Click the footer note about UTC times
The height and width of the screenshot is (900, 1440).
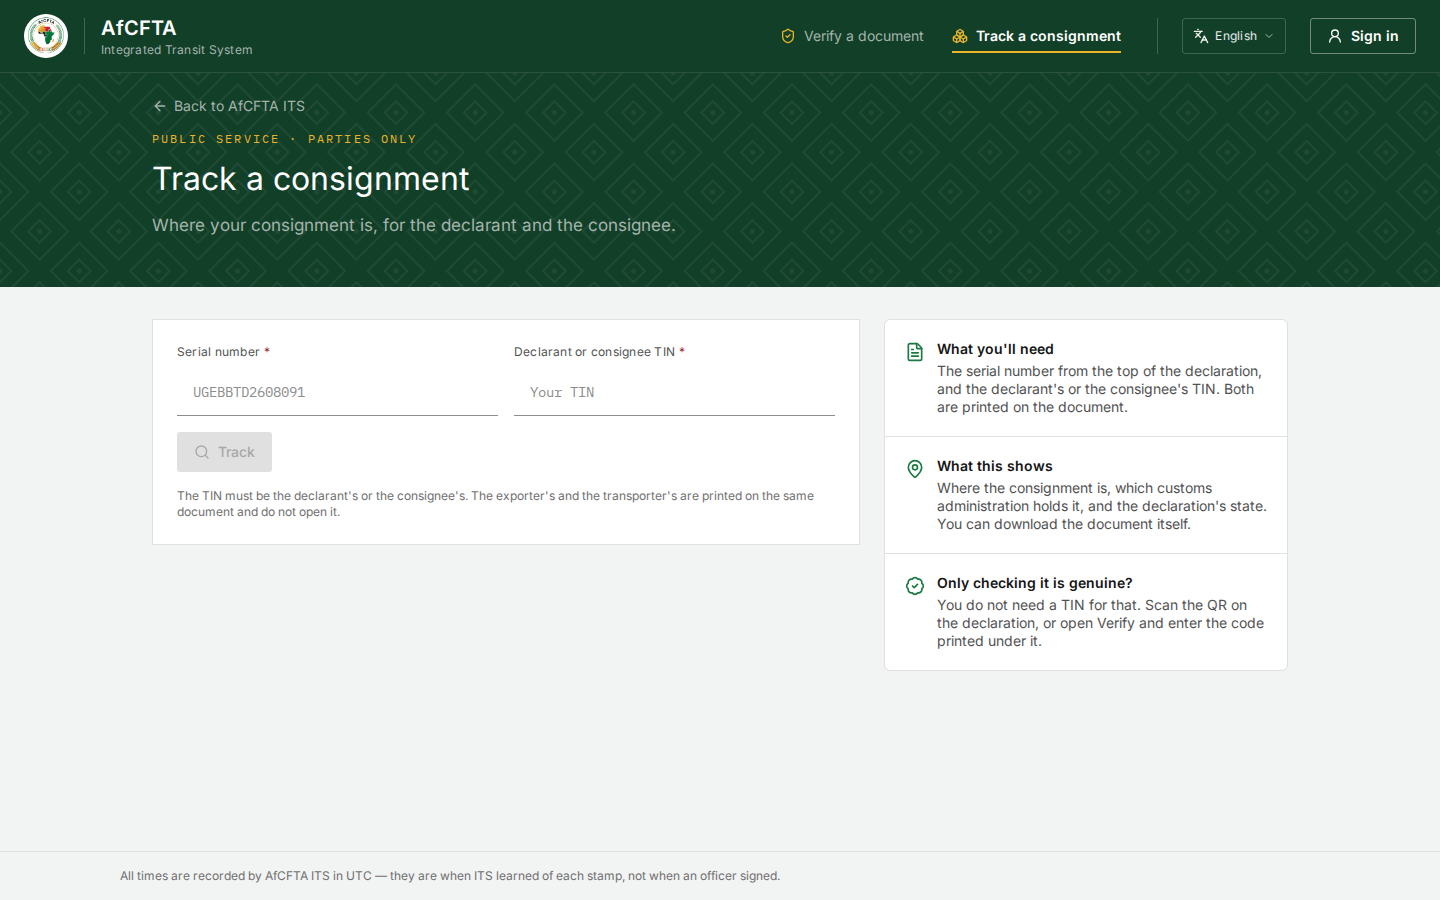450,876
